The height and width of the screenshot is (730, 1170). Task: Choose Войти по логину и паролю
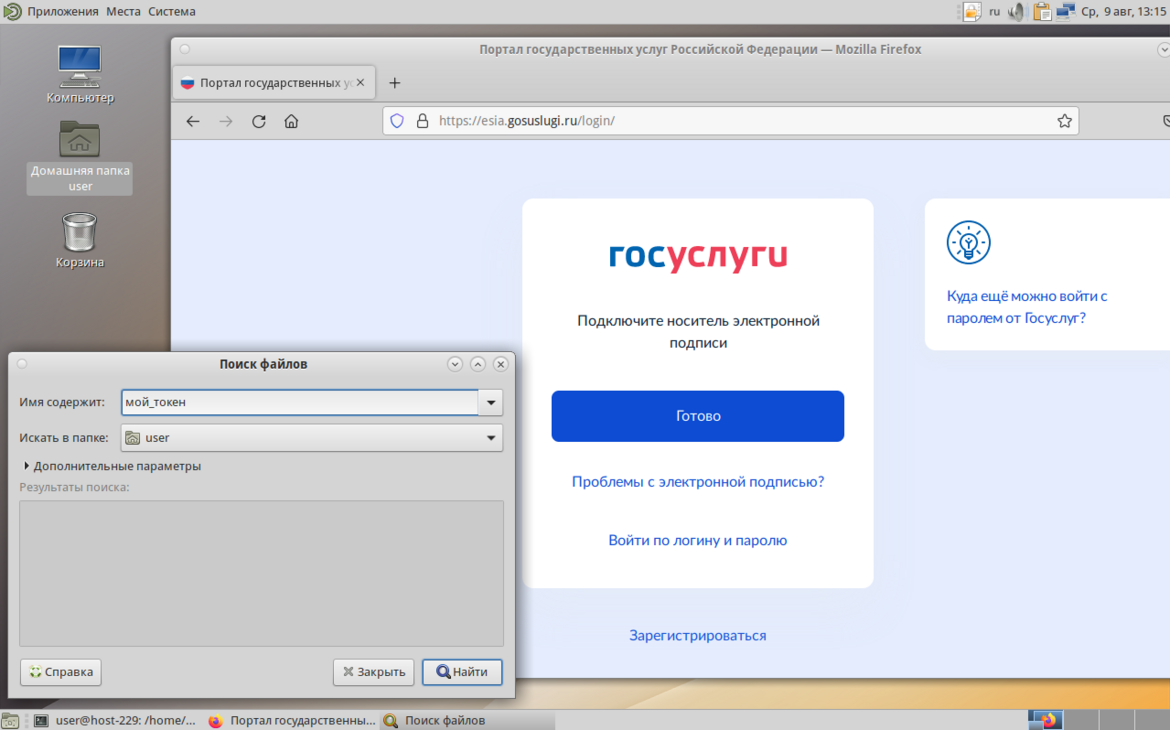coord(698,540)
